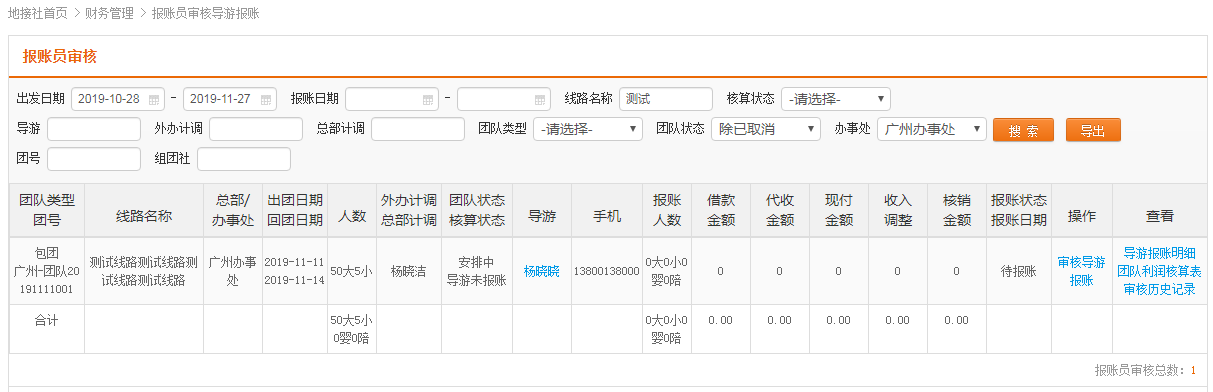Viewport: 1213px width, 392px height.
Task: Open calendar icon in first 报账日期 field
Action: [428, 99]
